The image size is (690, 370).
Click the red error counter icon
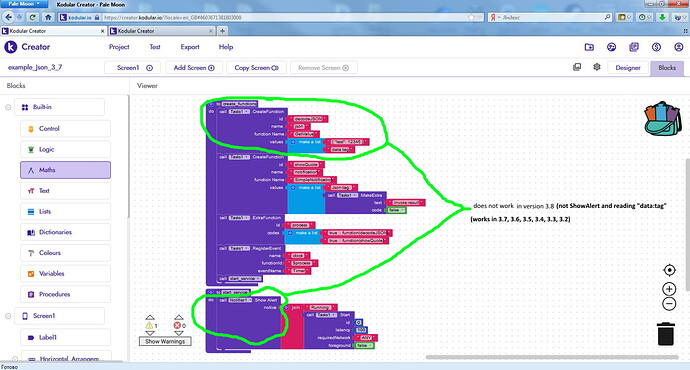[x=177, y=326]
